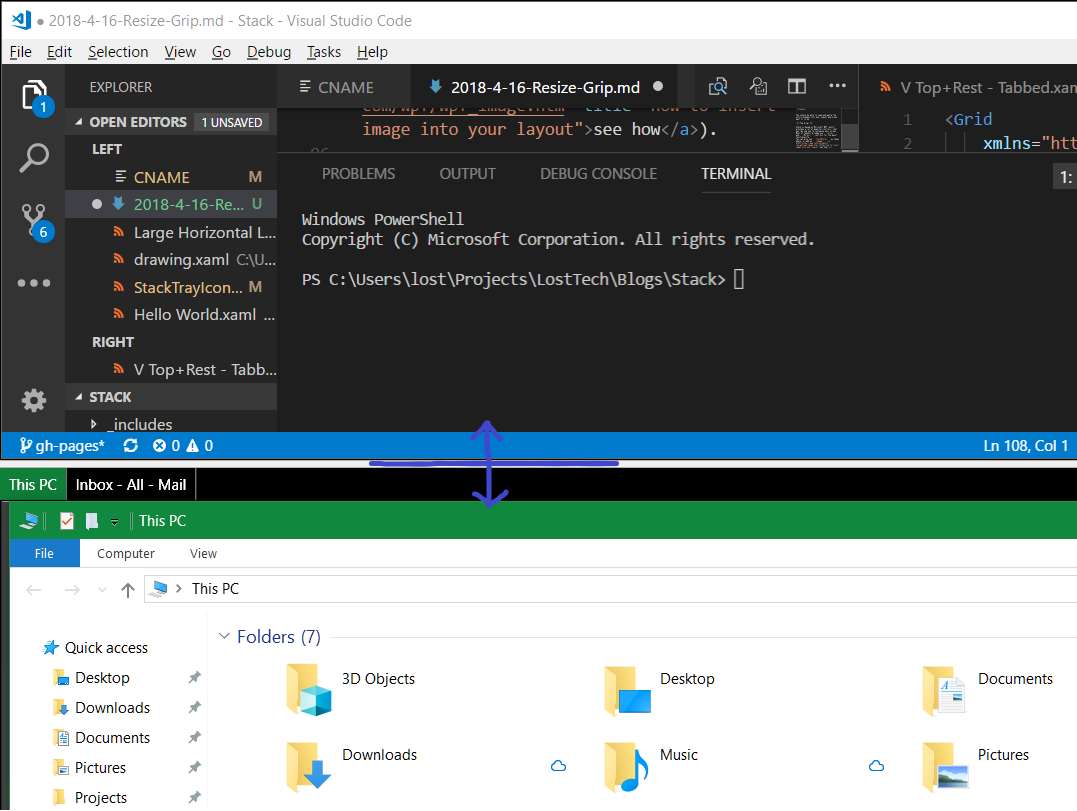Click the warnings count icon in status bar
The width and height of the screenshot is (1077, 811).
click(x=193, y=446)
